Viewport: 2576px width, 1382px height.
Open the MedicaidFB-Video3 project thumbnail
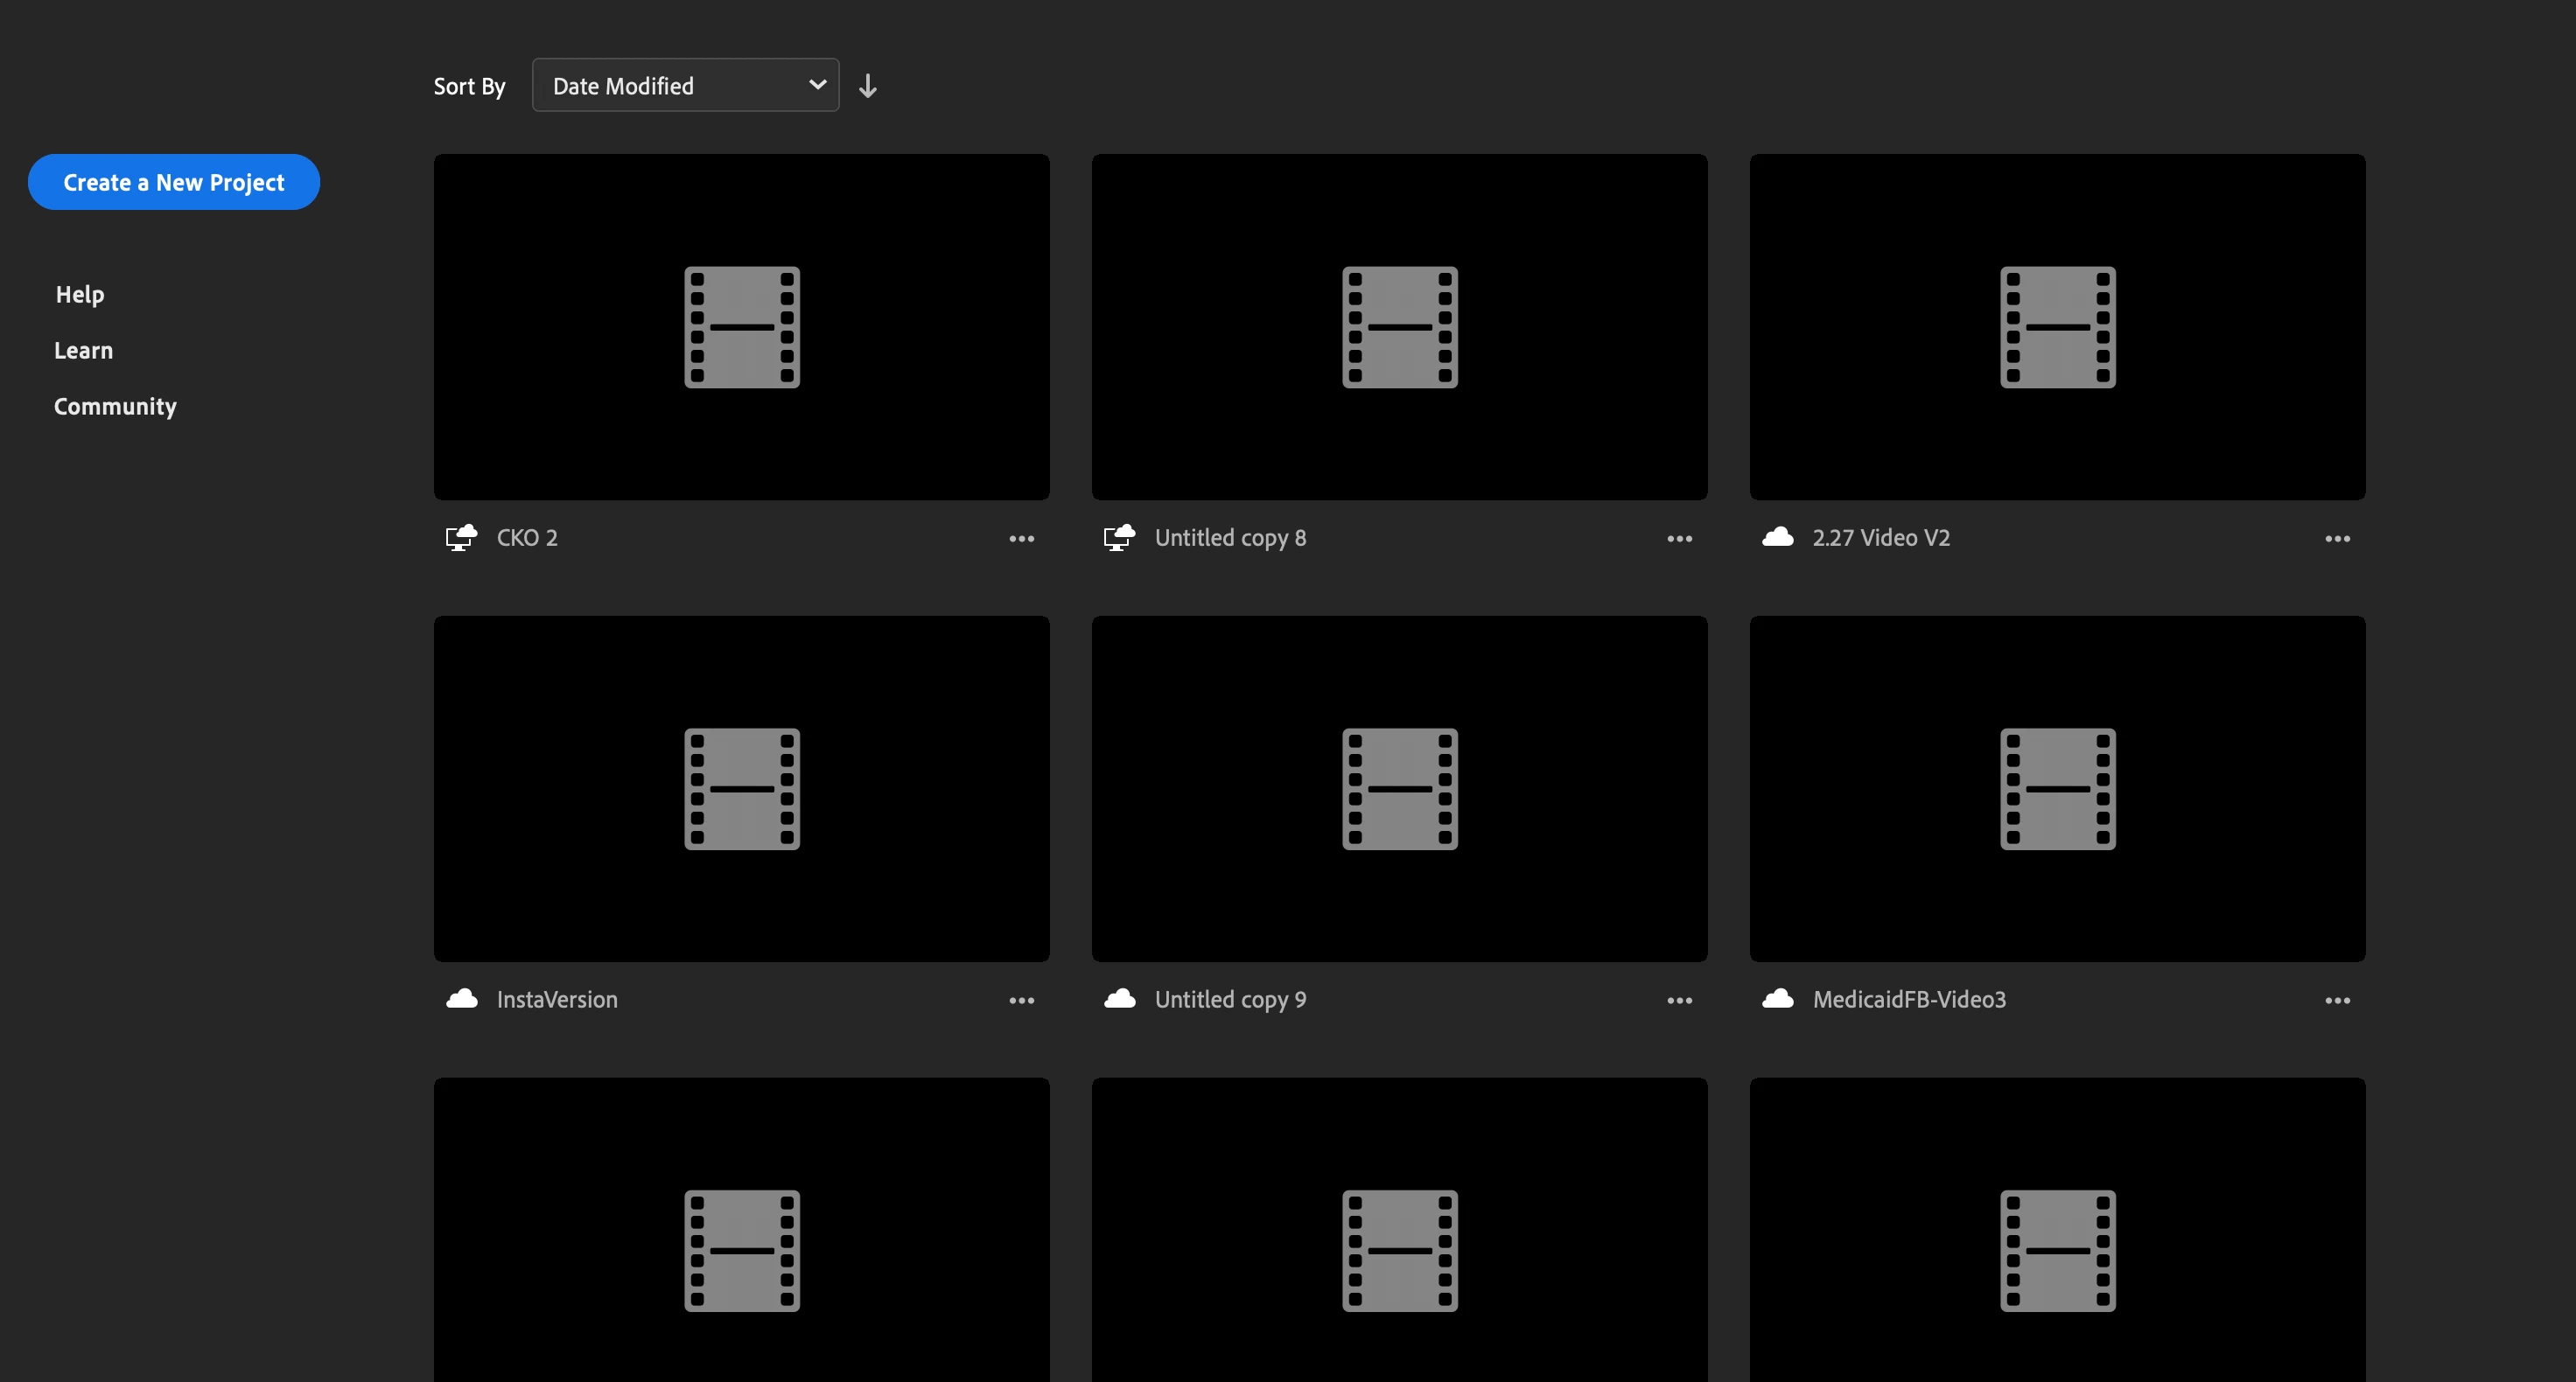[2057, 789]
